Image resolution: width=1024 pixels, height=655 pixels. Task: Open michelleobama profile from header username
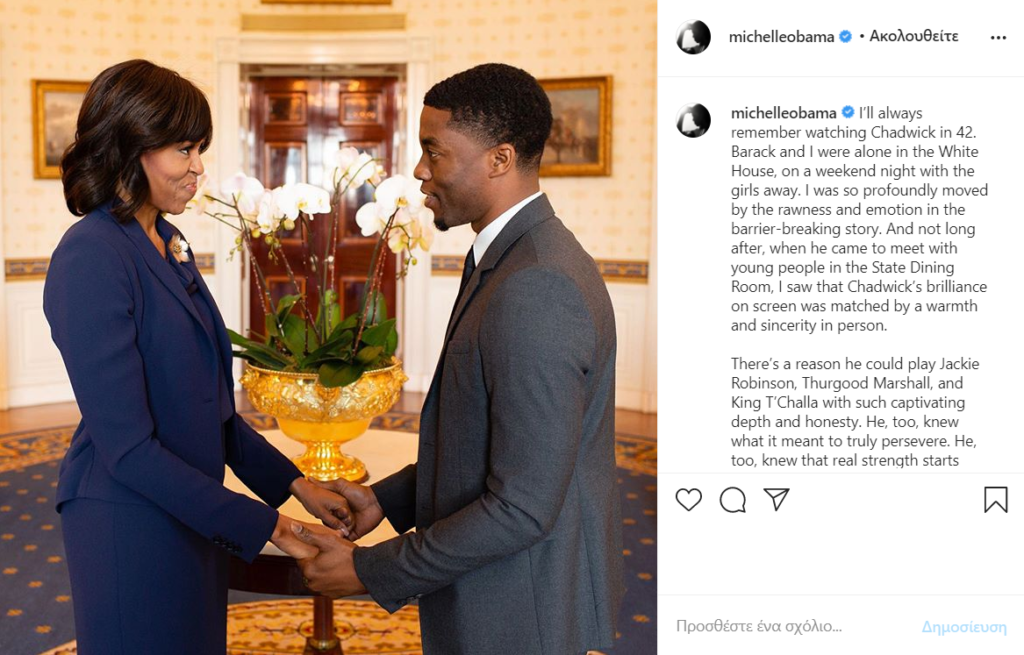tap(781, 37)
